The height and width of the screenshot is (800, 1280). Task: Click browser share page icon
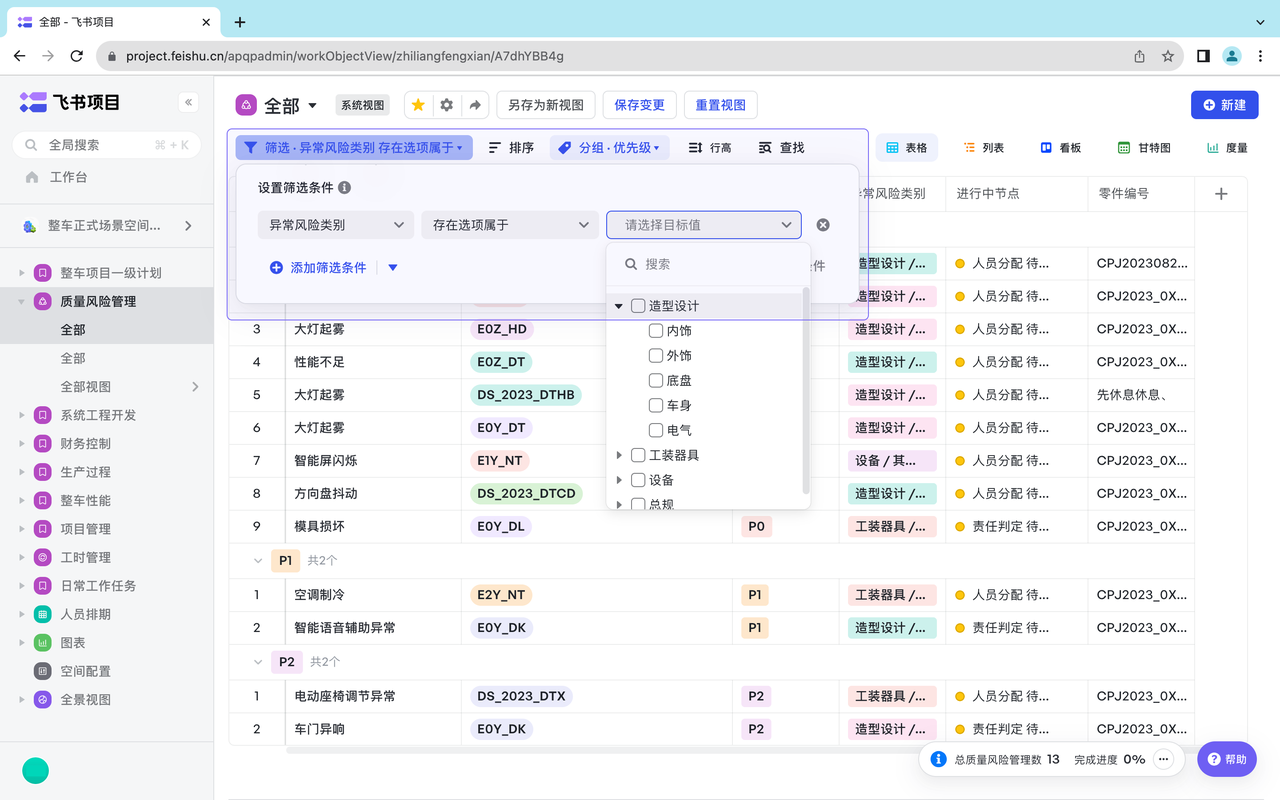coord(1139,56)
